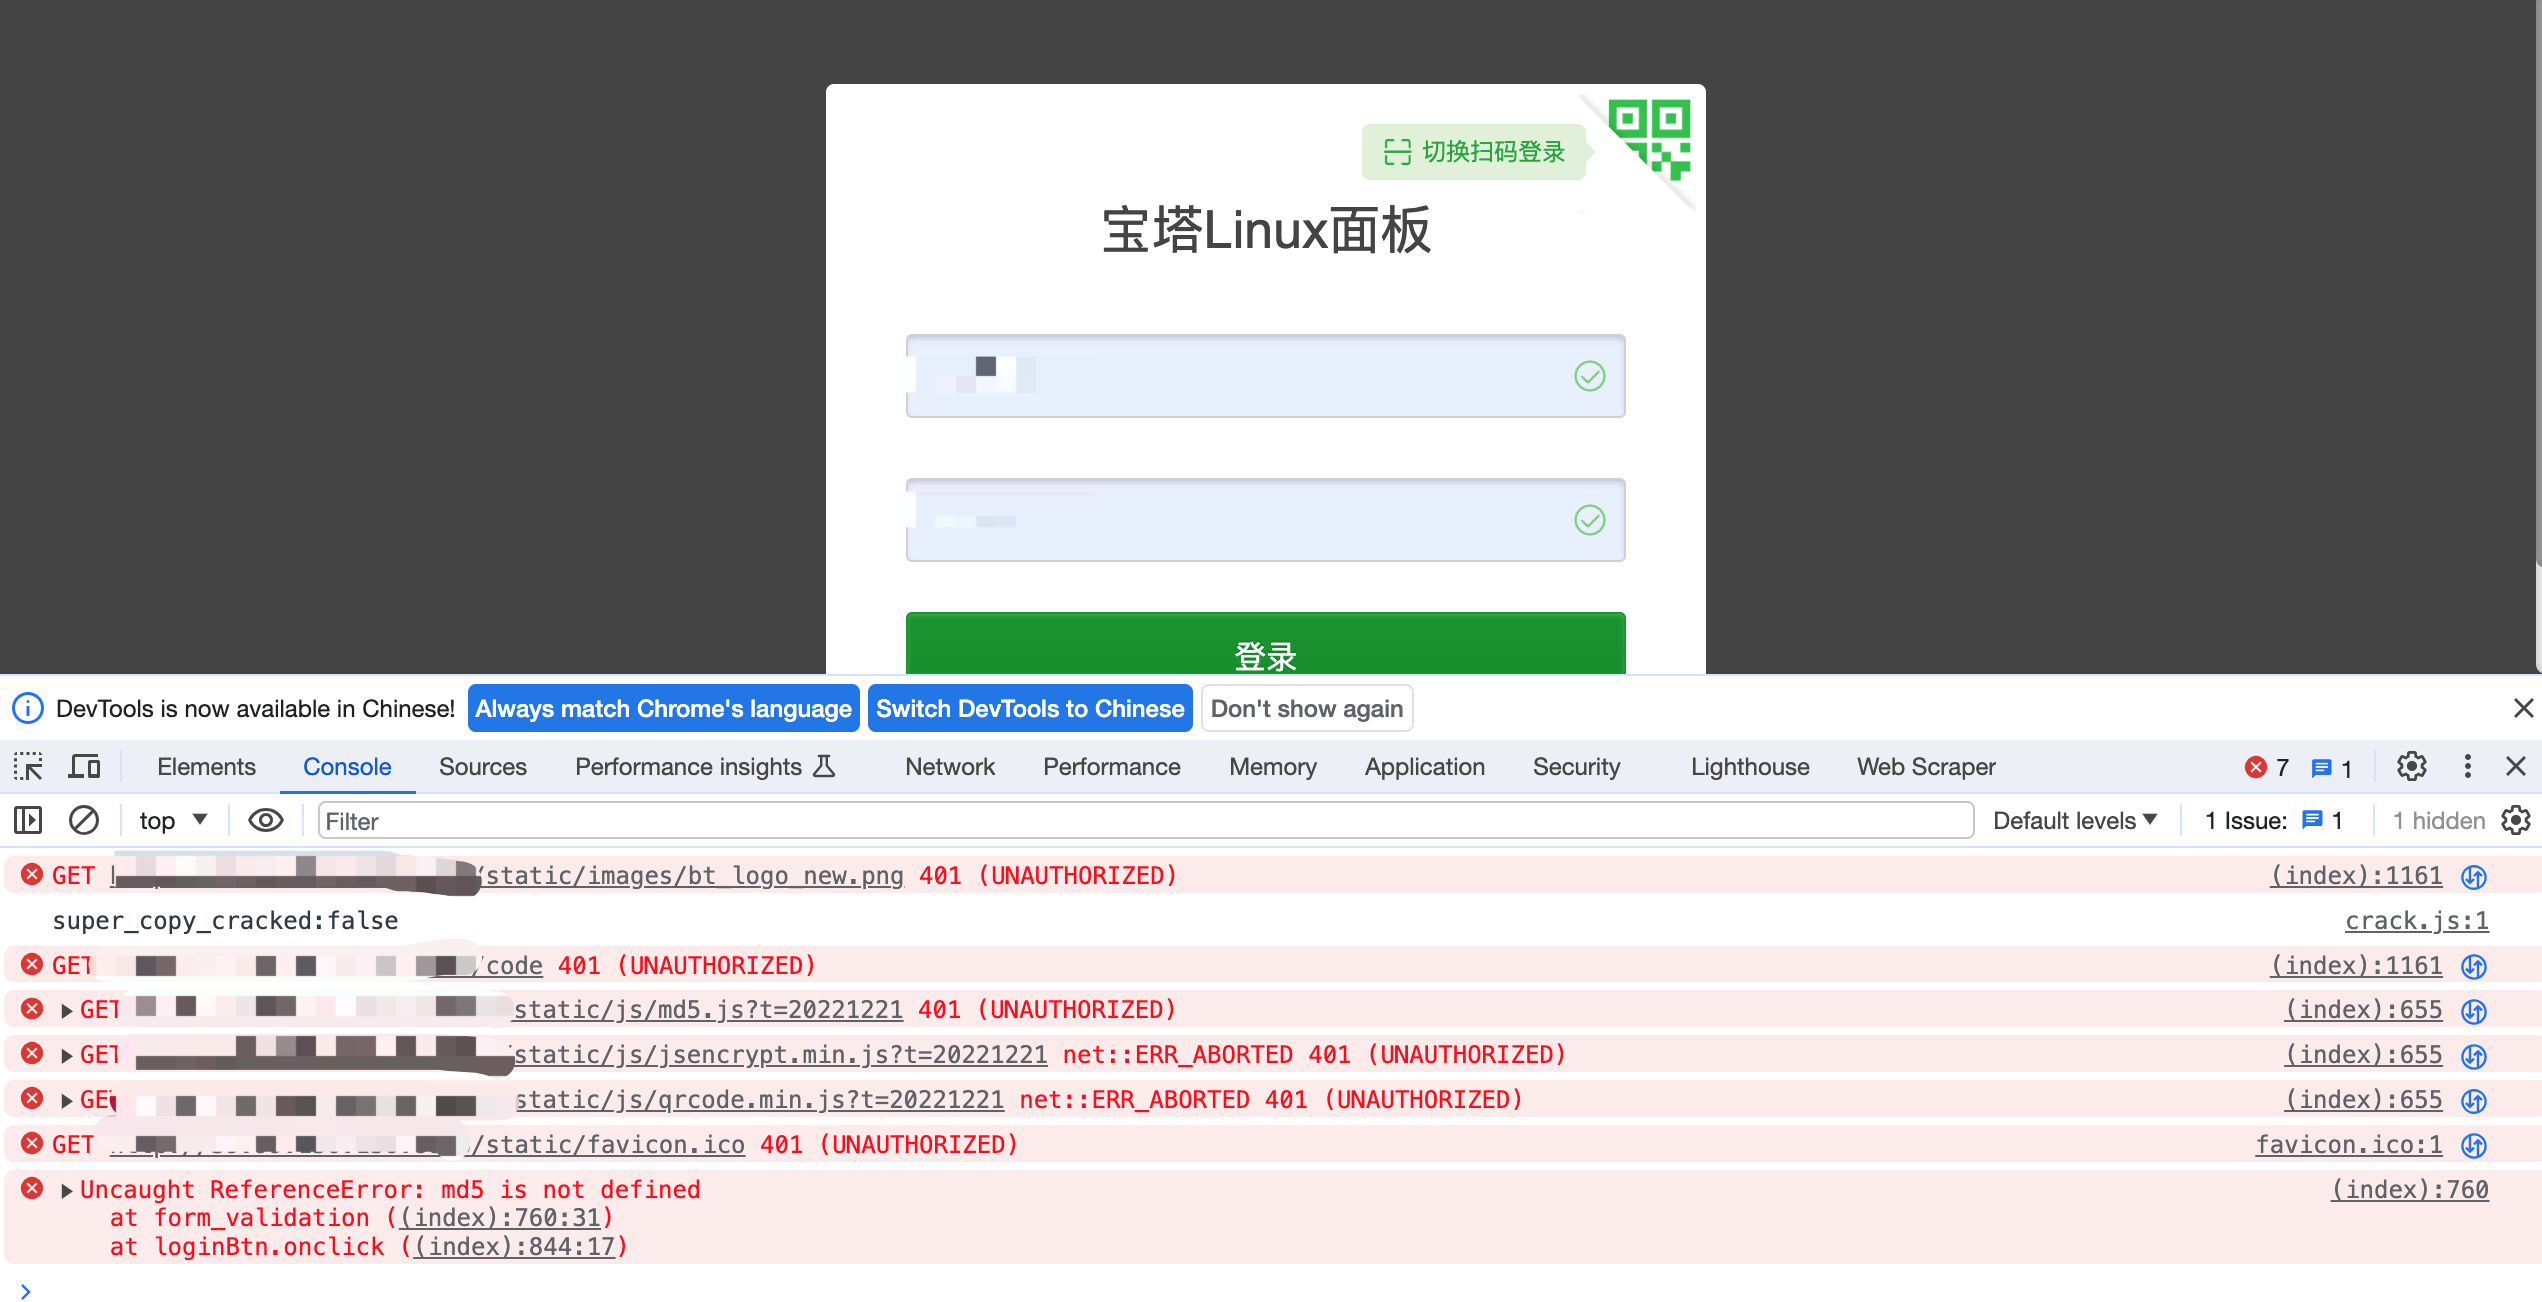Open network request icon for jsencrypt.min.js row
Screen dimensions: 2542x1302
coord(2474,1056)
